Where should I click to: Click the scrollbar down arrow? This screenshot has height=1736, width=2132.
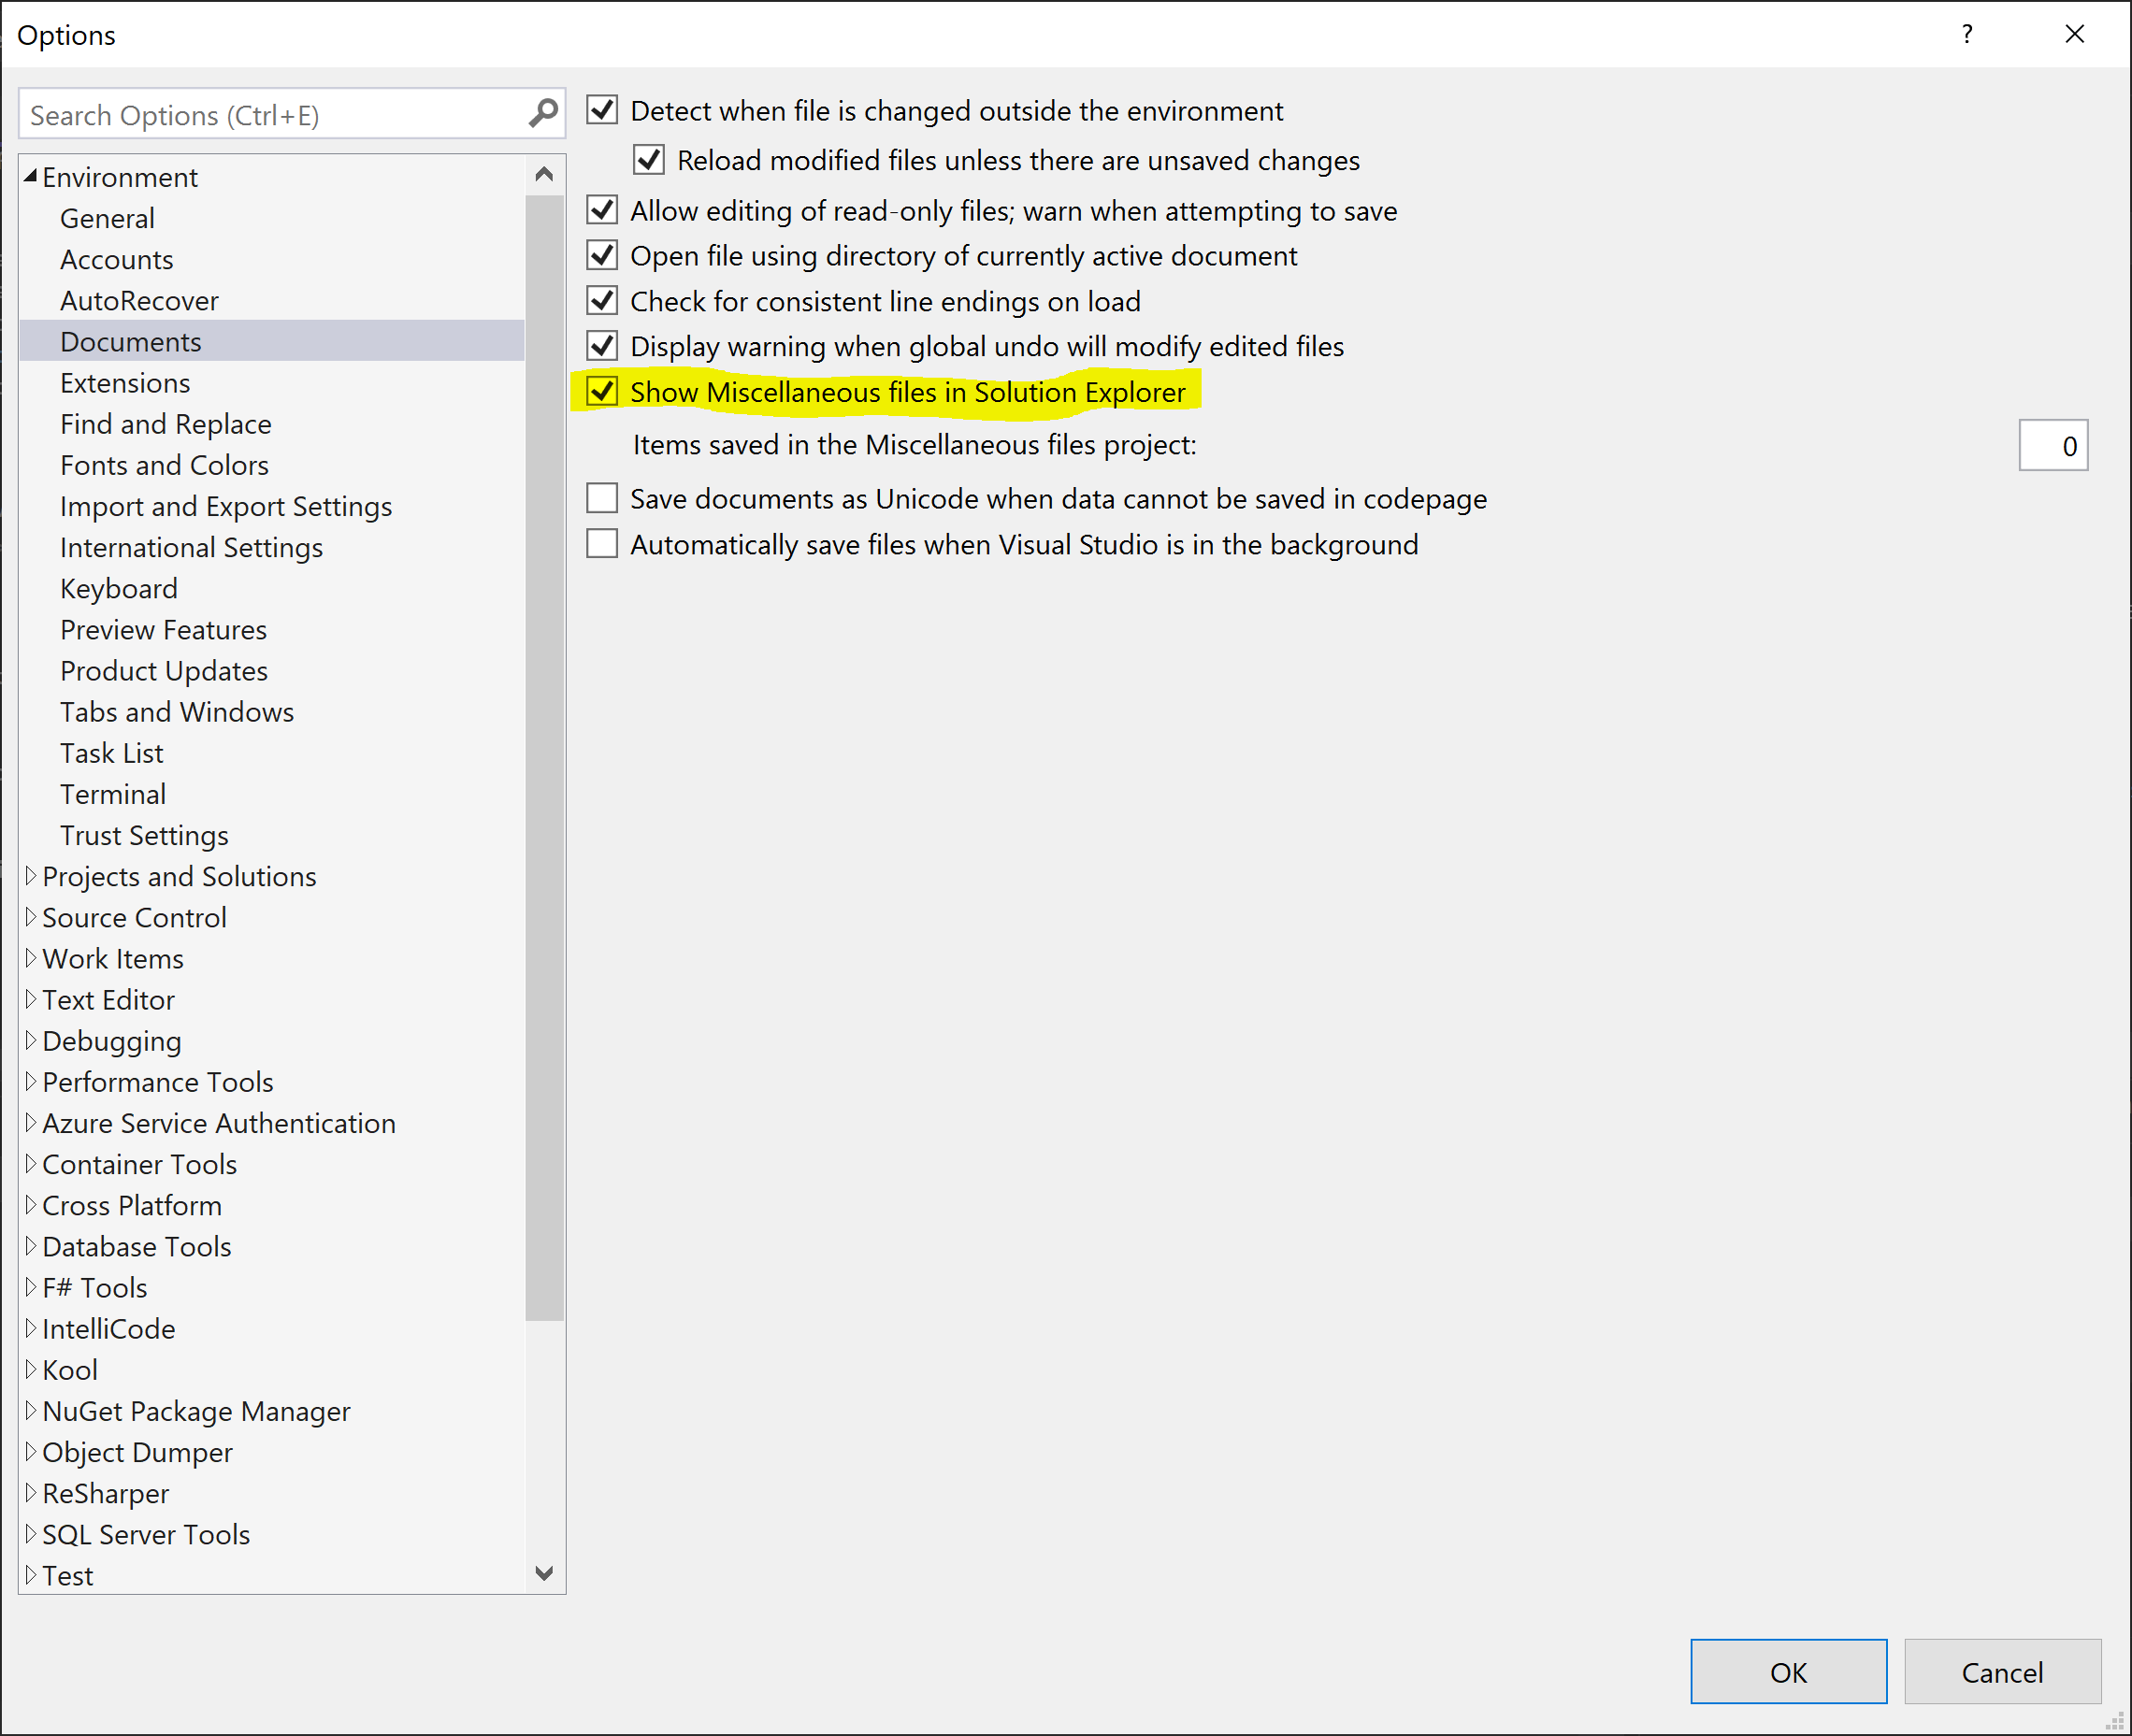[545, 1573]
